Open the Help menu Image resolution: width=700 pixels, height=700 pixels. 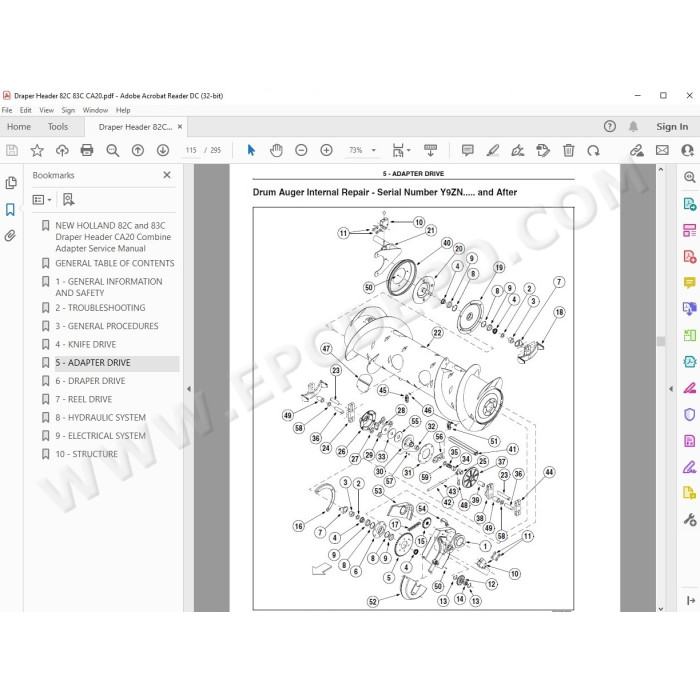(123, 110)
